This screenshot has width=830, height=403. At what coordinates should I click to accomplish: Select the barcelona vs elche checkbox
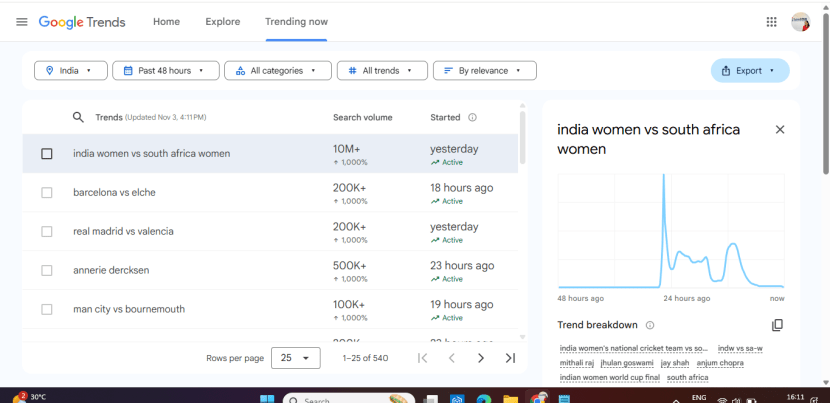tap(47, 193)
